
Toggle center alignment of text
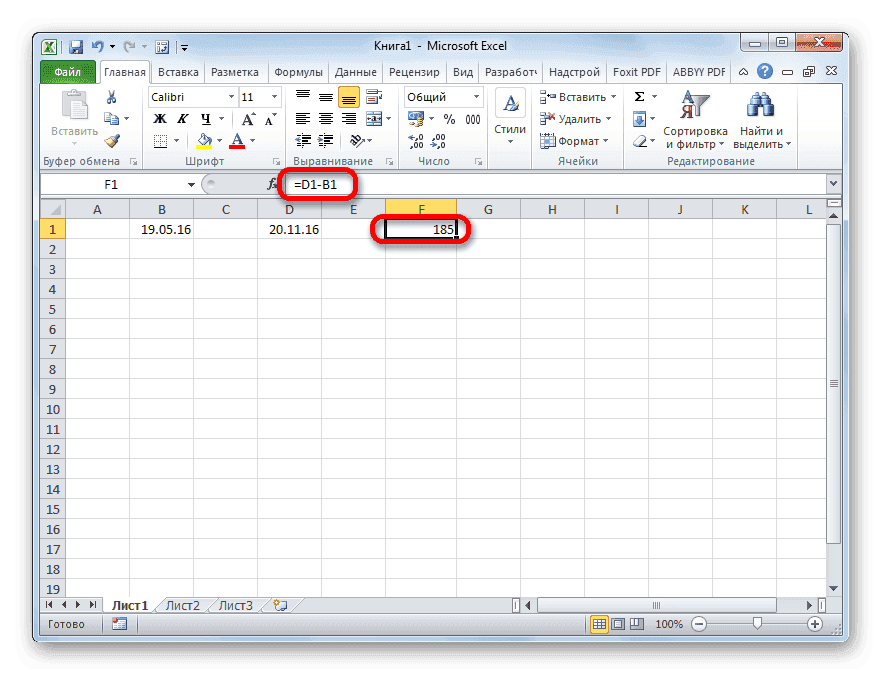tap(326, 118)
